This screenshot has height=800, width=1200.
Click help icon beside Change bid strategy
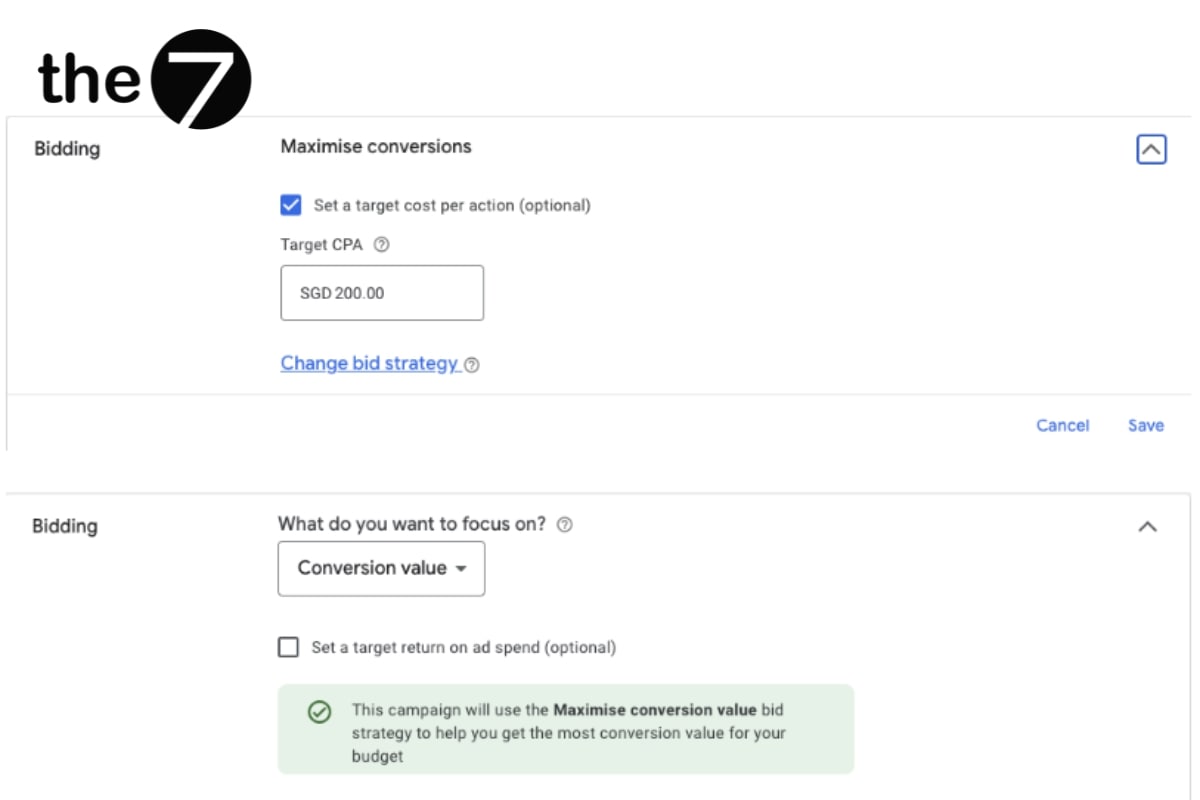(x=472, y=365)
